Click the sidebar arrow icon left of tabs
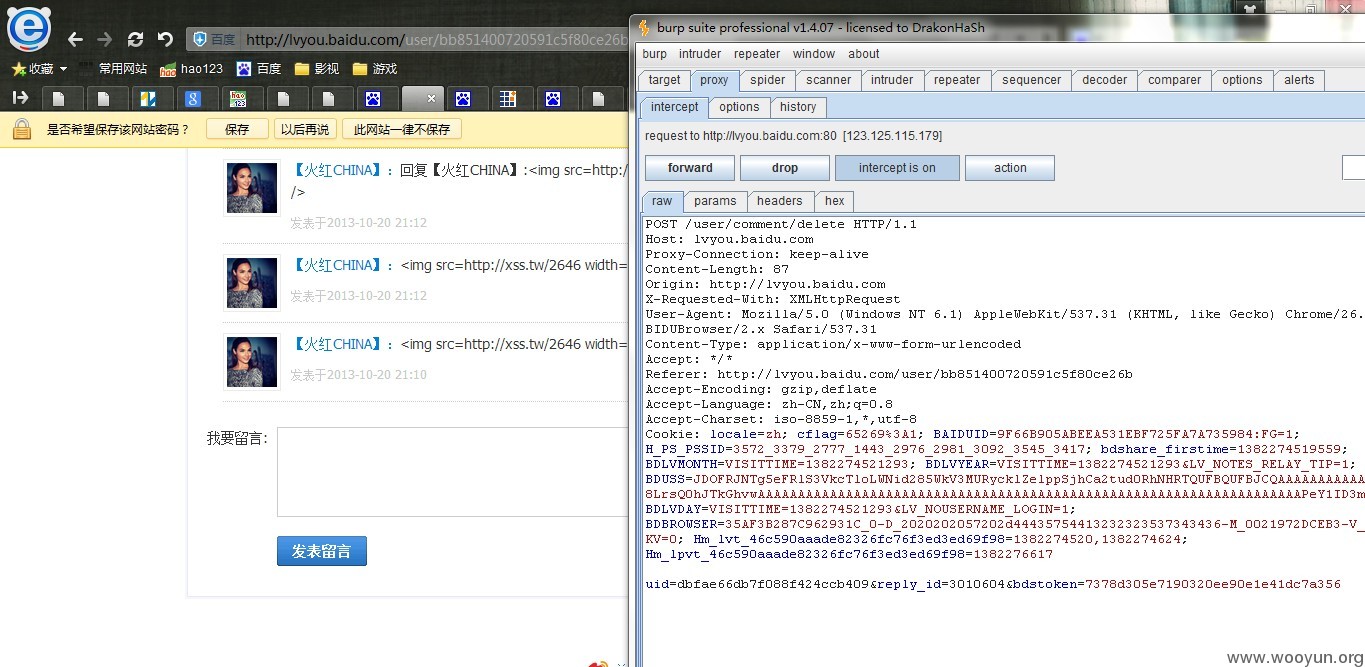1365x667 pixels. click(x=20, y=98)
